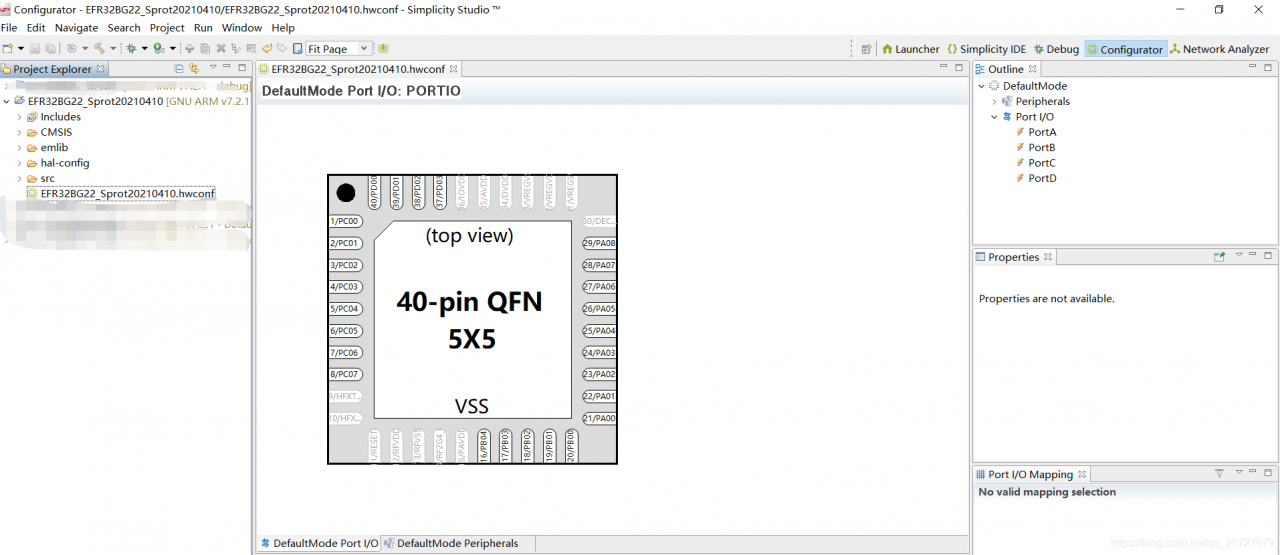
Task: Close the Outline view tab
Action: point(1033,69)
